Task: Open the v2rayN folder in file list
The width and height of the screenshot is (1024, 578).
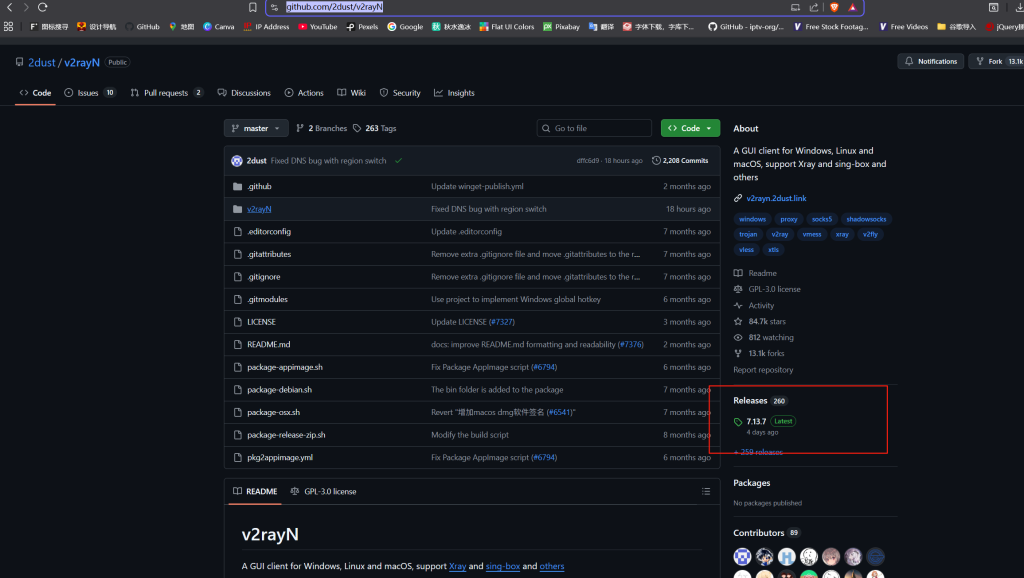Action: point(259,209)
